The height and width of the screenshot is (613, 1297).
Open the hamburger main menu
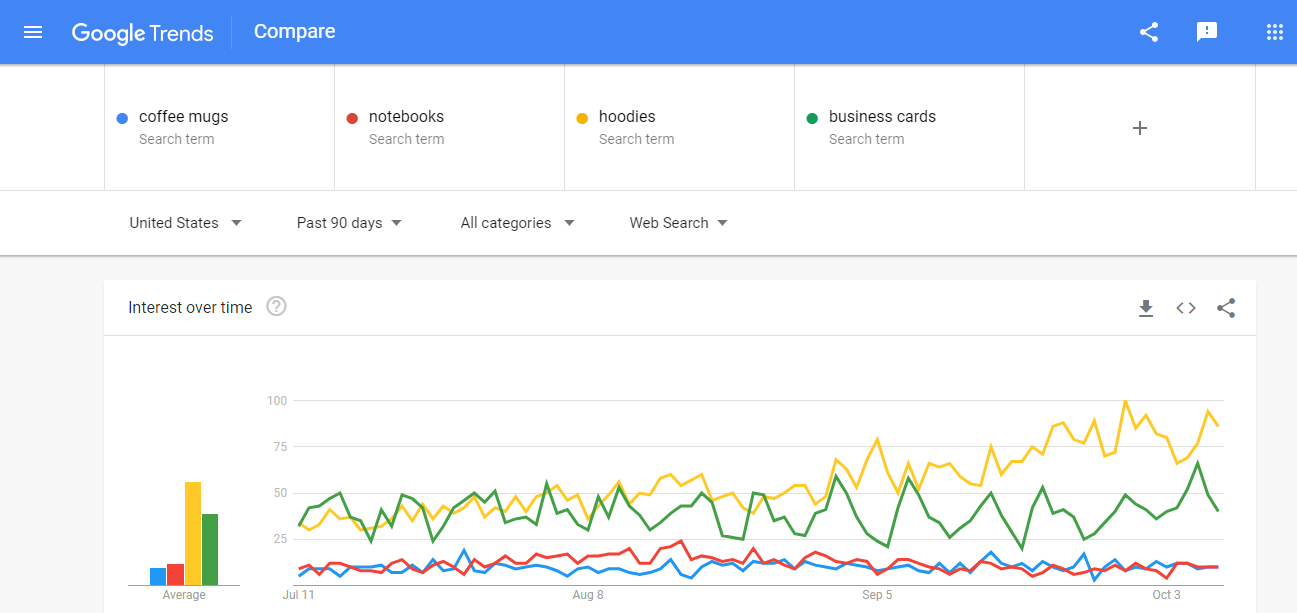click(33, 32)
